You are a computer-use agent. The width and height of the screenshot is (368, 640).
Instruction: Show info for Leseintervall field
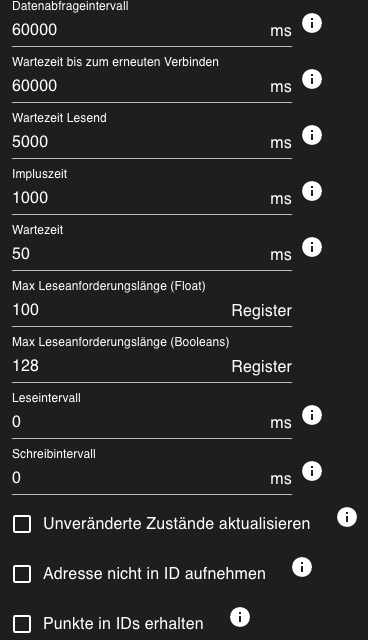pos(312,415)
